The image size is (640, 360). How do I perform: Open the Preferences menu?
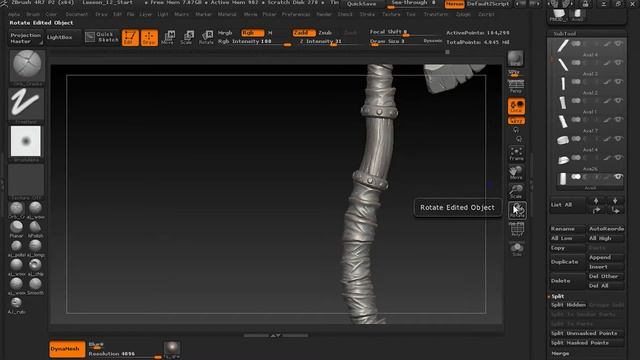(x=296, y=14)
